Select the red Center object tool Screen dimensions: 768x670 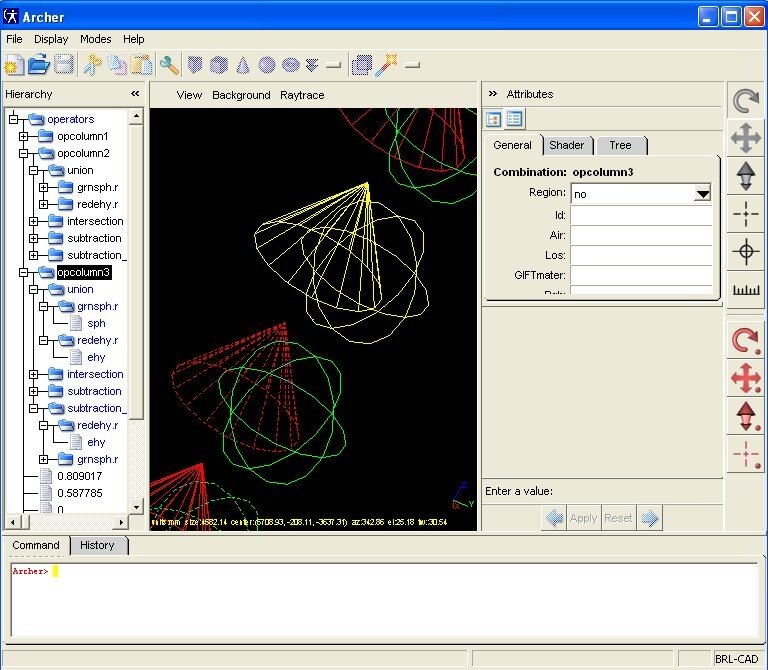click(x=745, y=454)
